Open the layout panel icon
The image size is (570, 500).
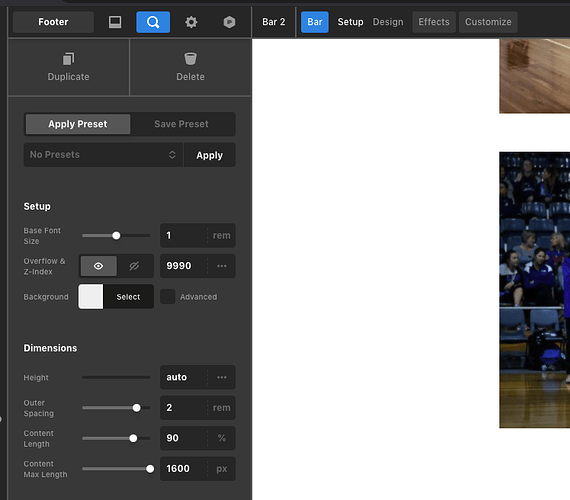(x=115, y=22)
